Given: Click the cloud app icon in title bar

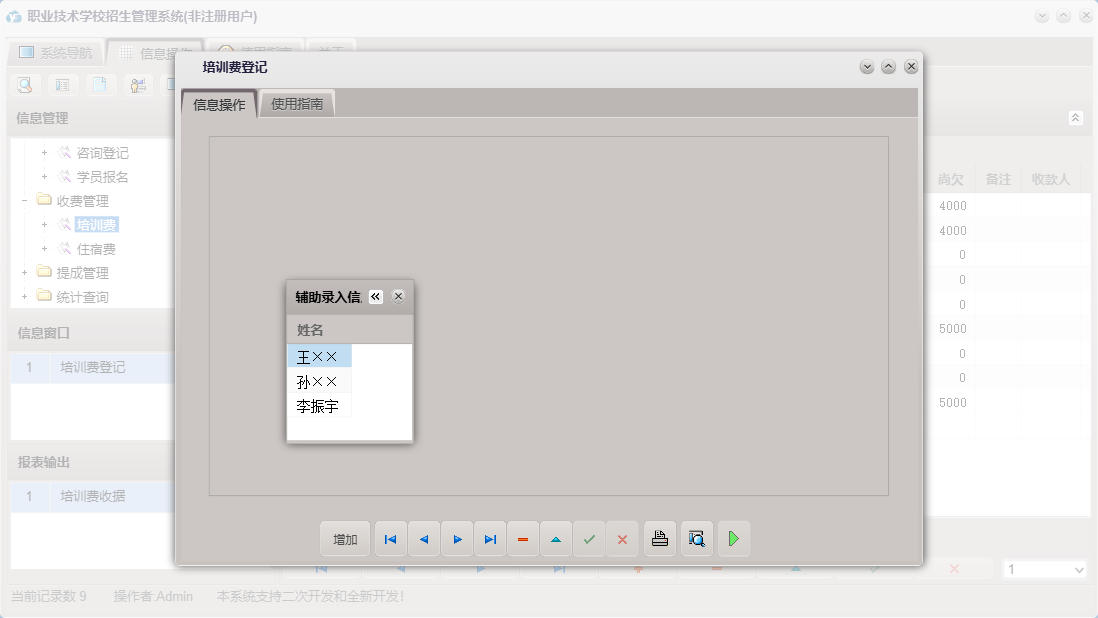Looking at the screenshot, I should coord(14,16).
